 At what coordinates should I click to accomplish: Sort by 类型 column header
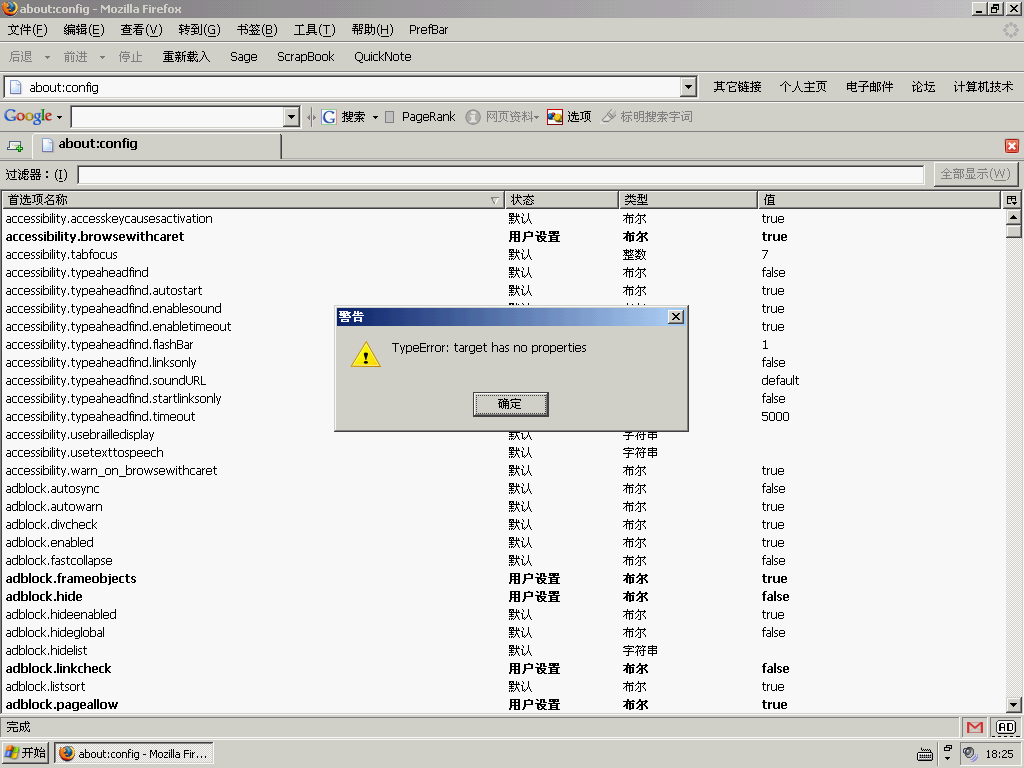[x=688, y=200]
